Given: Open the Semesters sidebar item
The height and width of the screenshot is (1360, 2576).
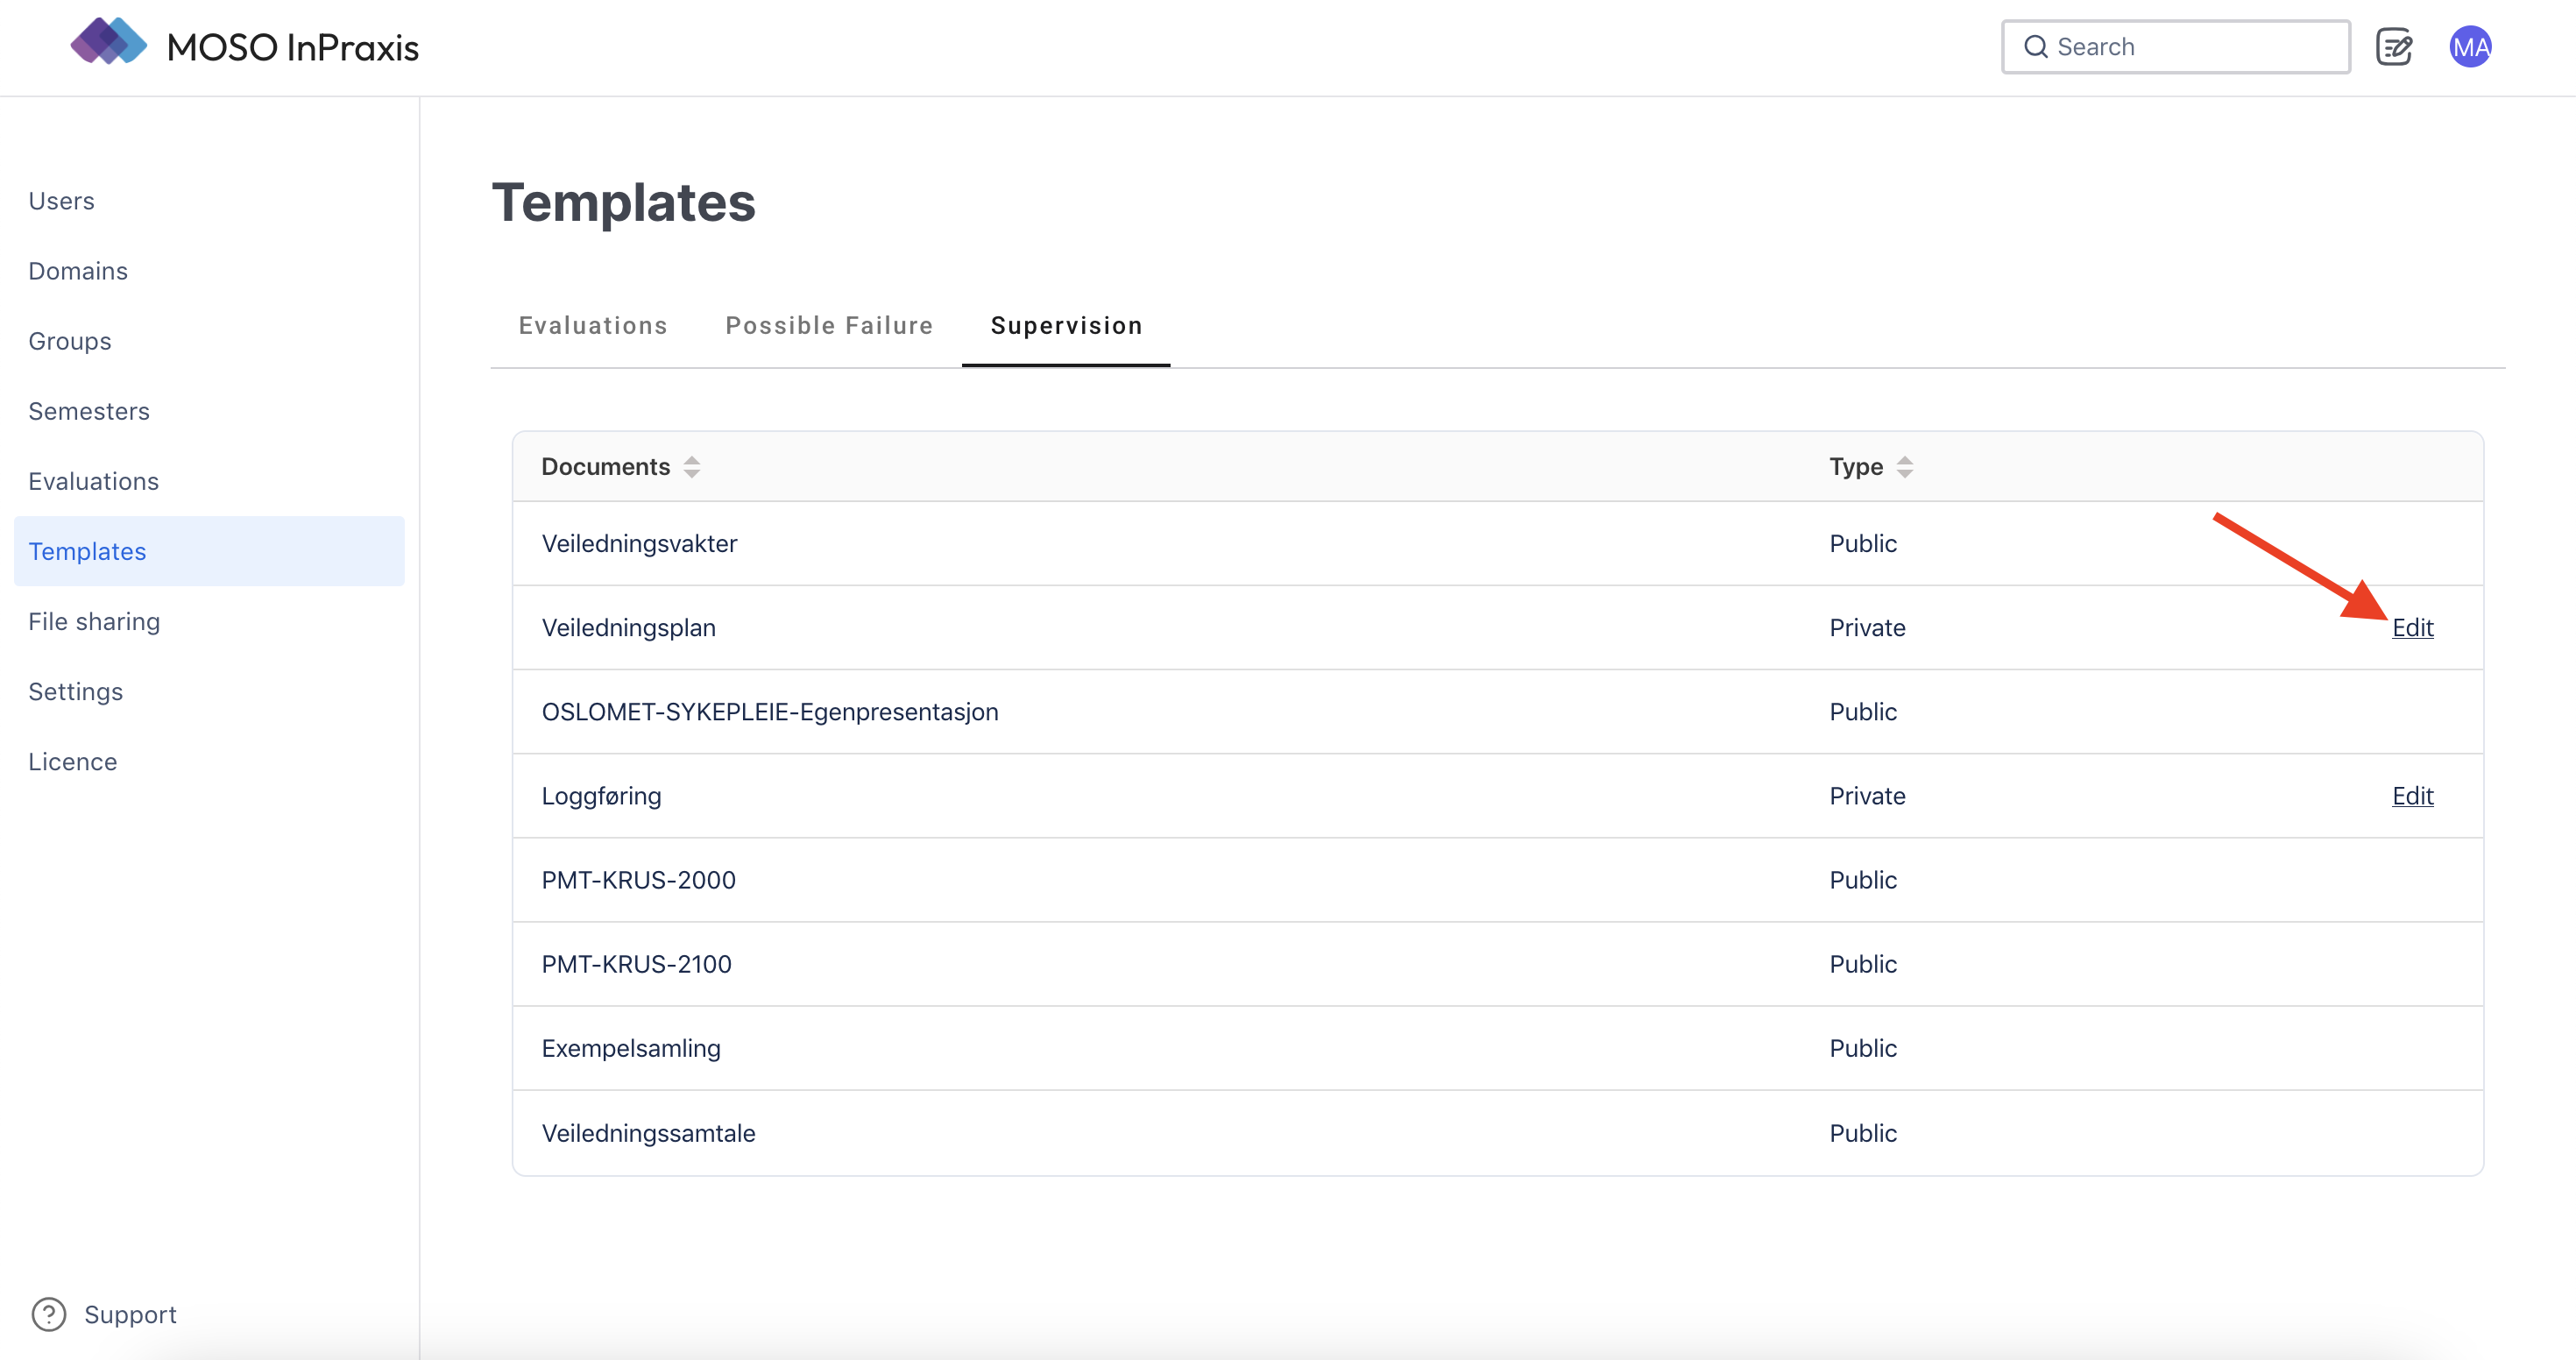Looking at the screenshot, I should coord(89,411).
